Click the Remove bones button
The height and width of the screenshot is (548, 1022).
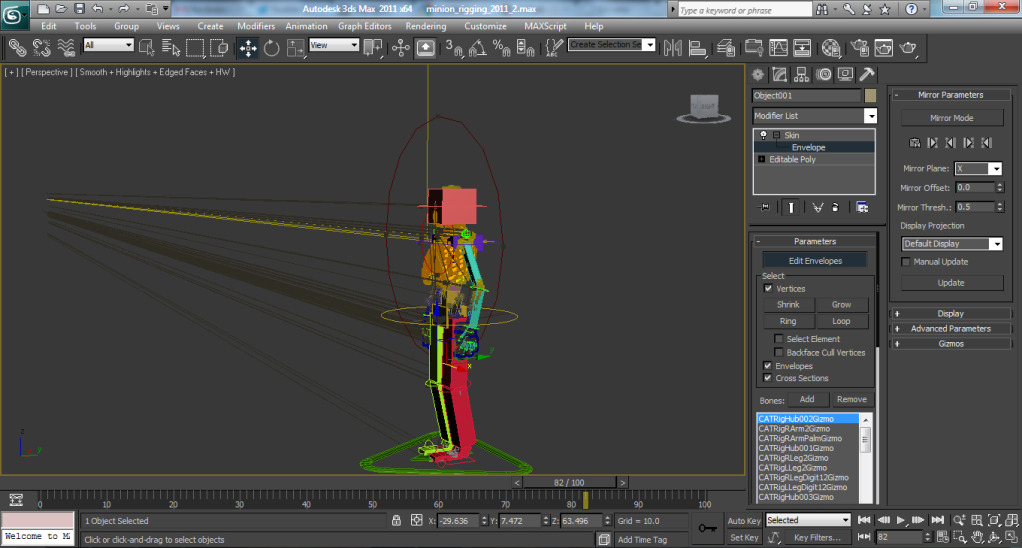pyautogui.click(x=851, y=399)
